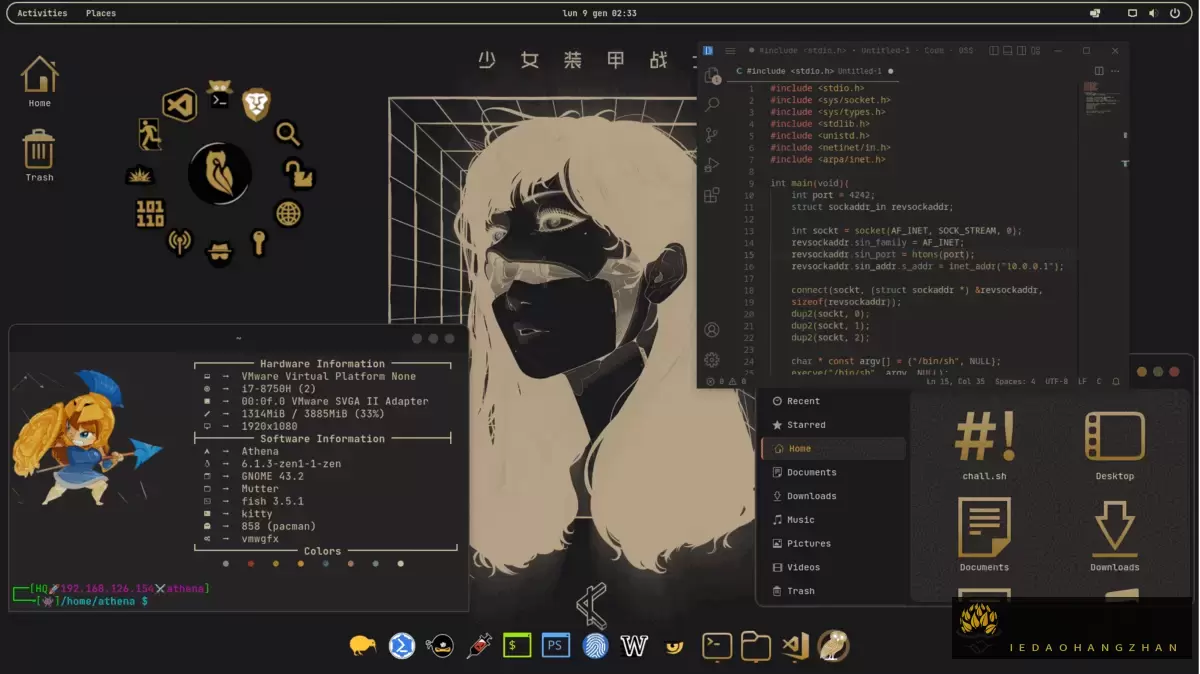Click Ln 15, Col 35 status entry
Screen dimensions: 1200x674
coord(955,382)
